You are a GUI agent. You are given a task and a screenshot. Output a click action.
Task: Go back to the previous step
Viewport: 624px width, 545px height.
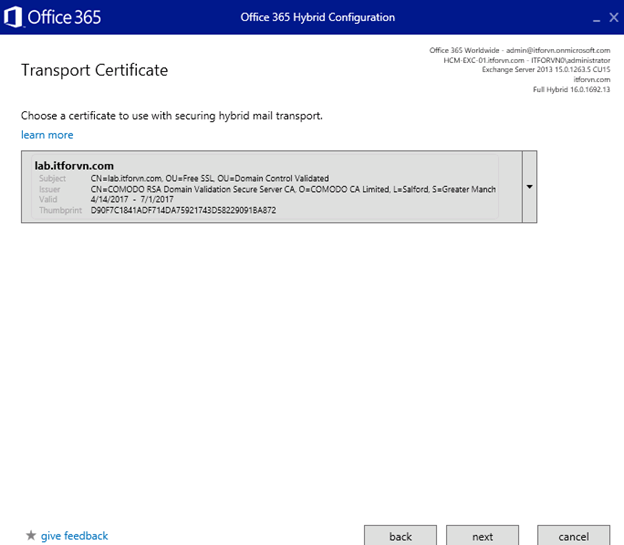(400, 535)
